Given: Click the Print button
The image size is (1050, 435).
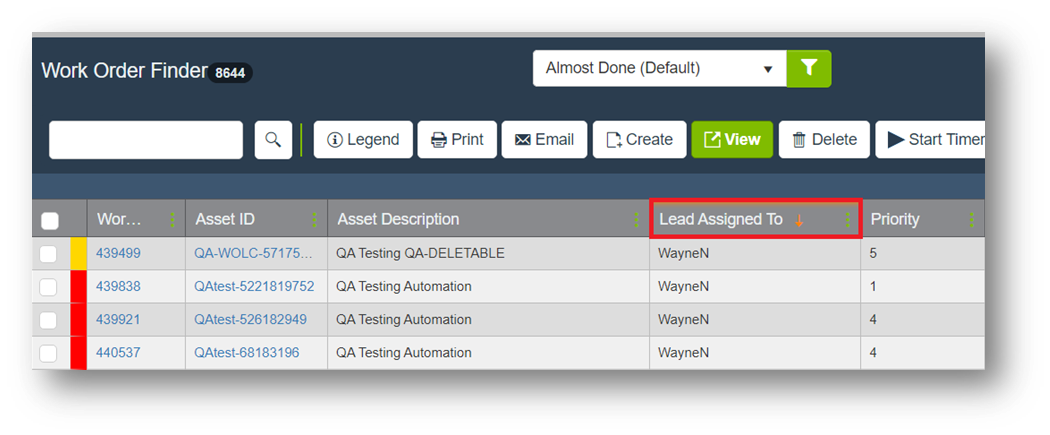Looking at the screenshot, I should pyautogui.click(x=457, y=140).
